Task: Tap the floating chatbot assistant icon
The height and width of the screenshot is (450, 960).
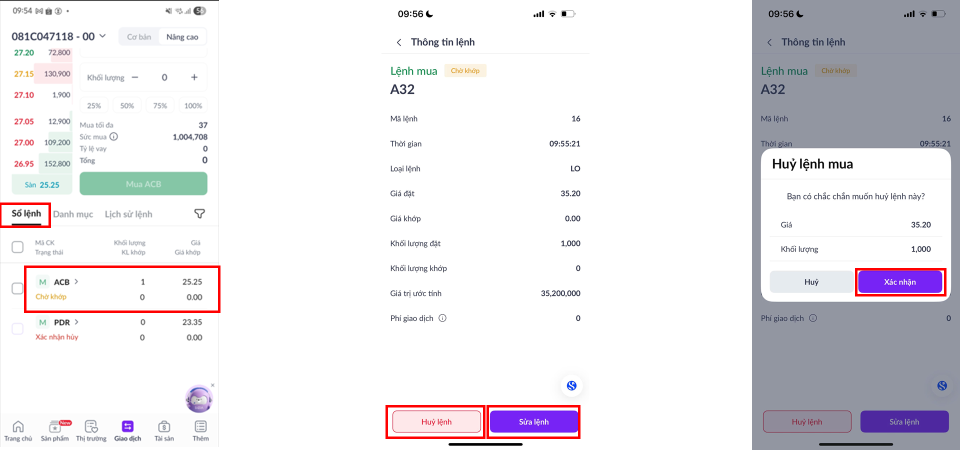Action: point(199,398)
